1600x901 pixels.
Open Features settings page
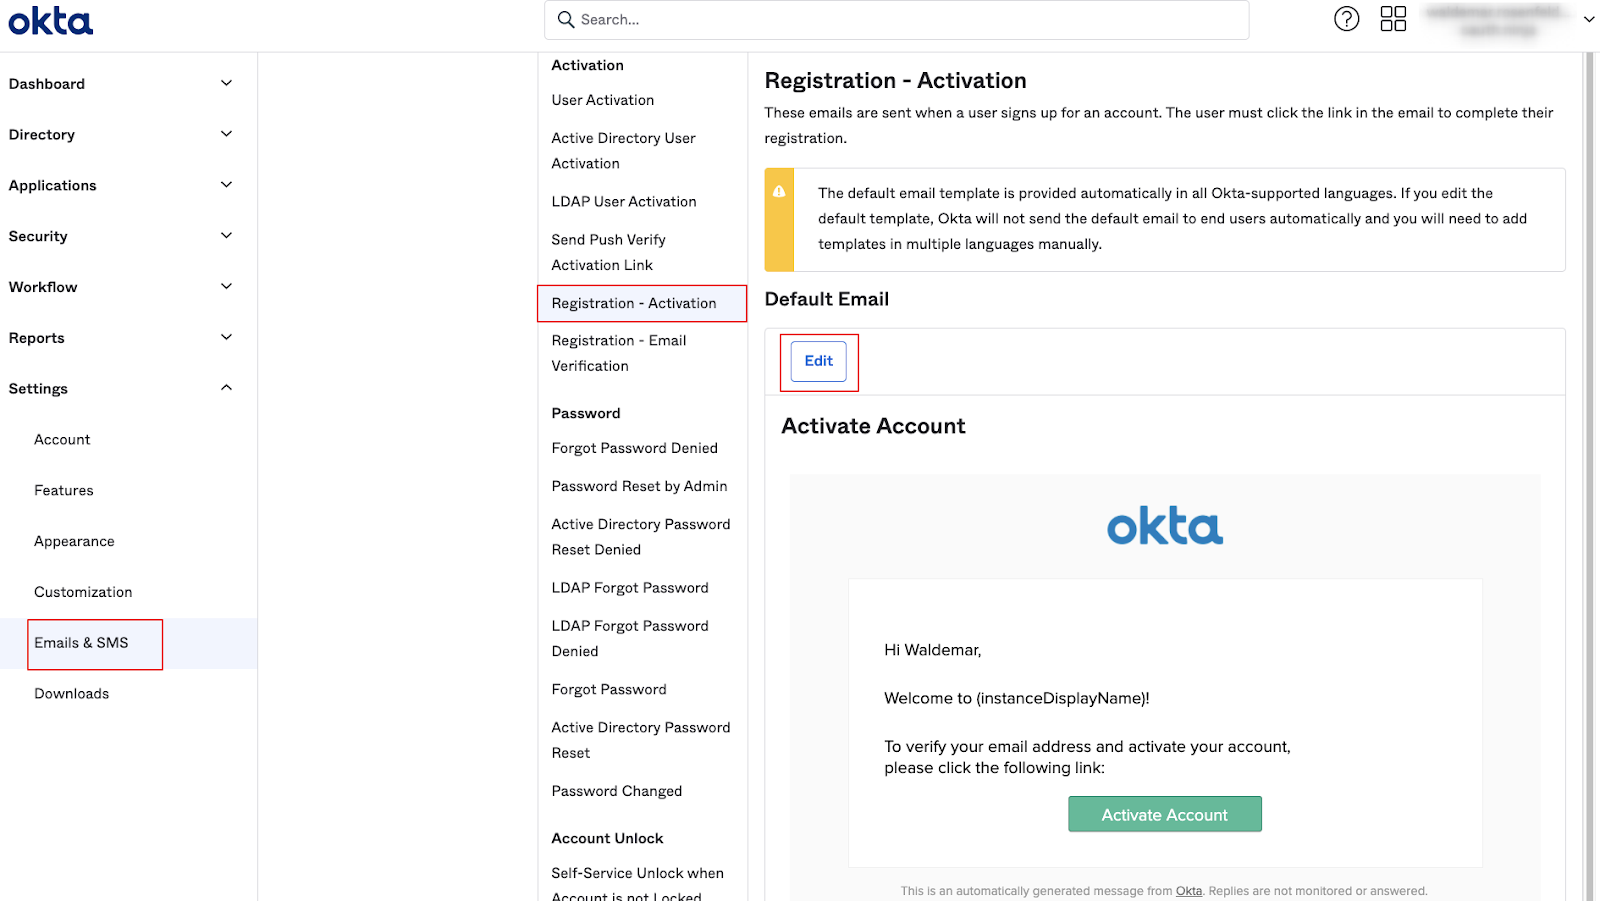pyautogui.click(x=64, y=491)
